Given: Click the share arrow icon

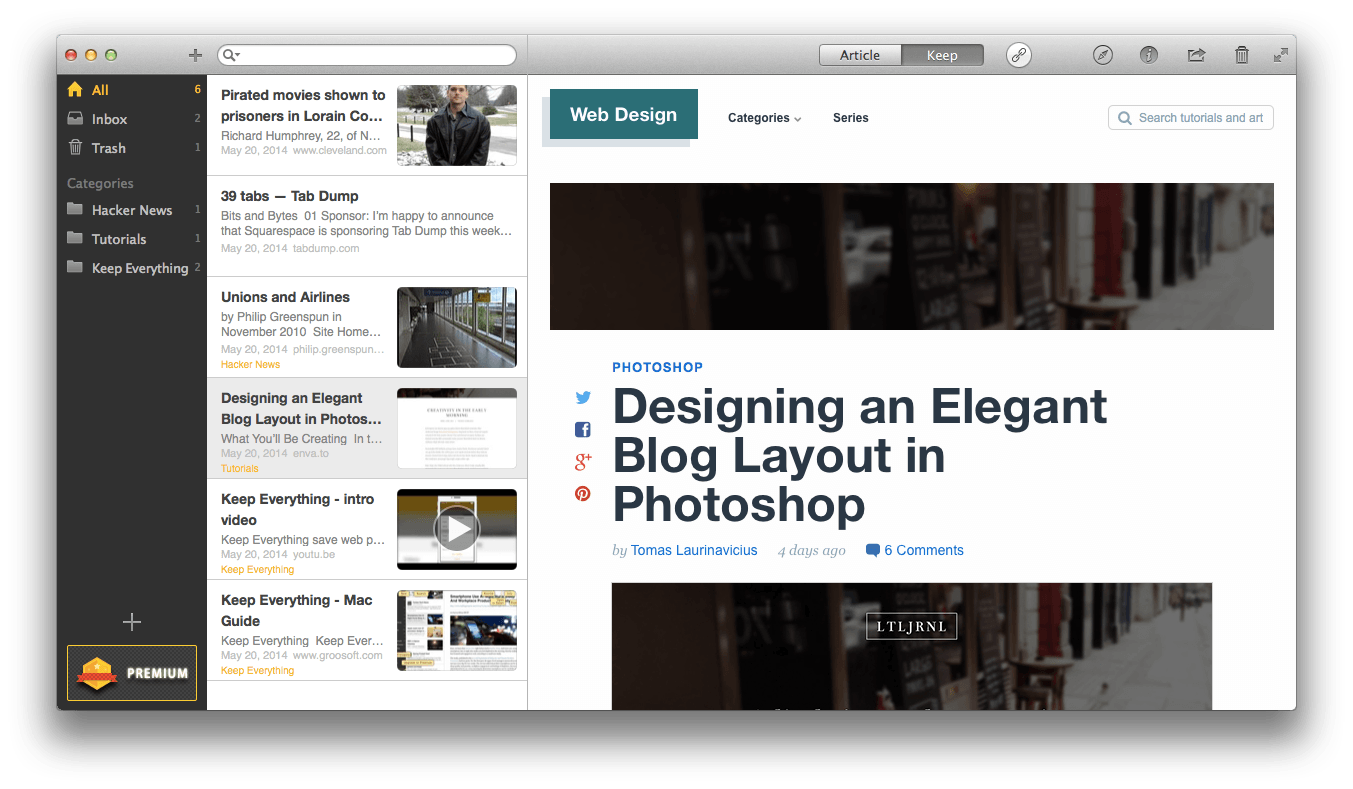Looking at the screenshot, I should pyautogui.click(x=1196, y=55).
